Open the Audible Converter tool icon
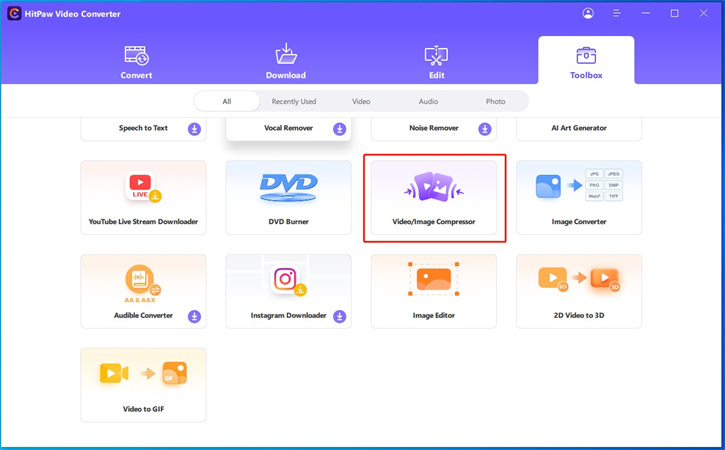 143,284
